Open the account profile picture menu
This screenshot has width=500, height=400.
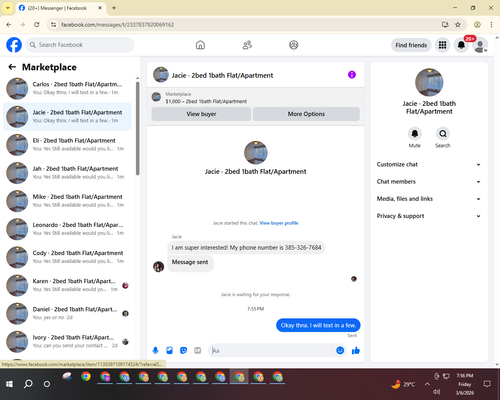480,45
